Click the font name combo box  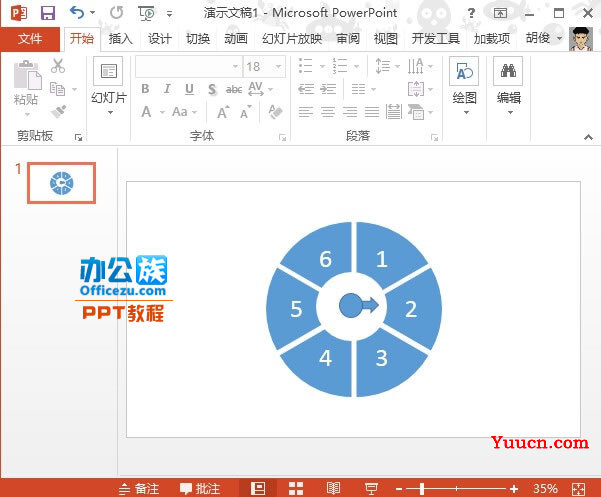click(x=189, y=67)
